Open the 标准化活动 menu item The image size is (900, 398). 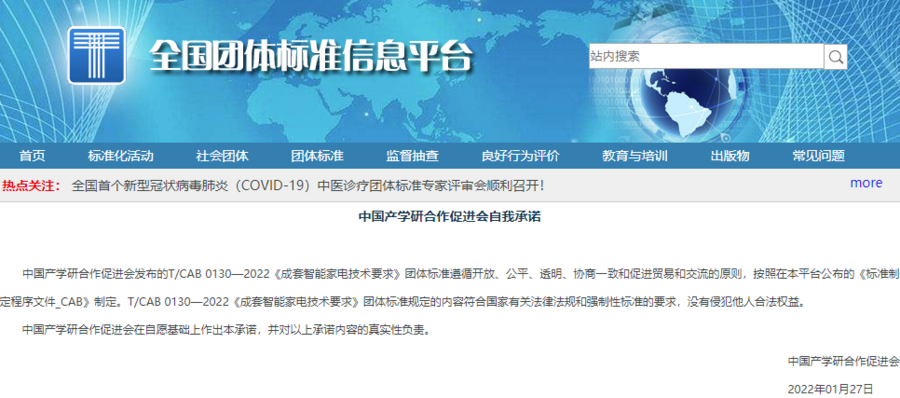(121, 156)
